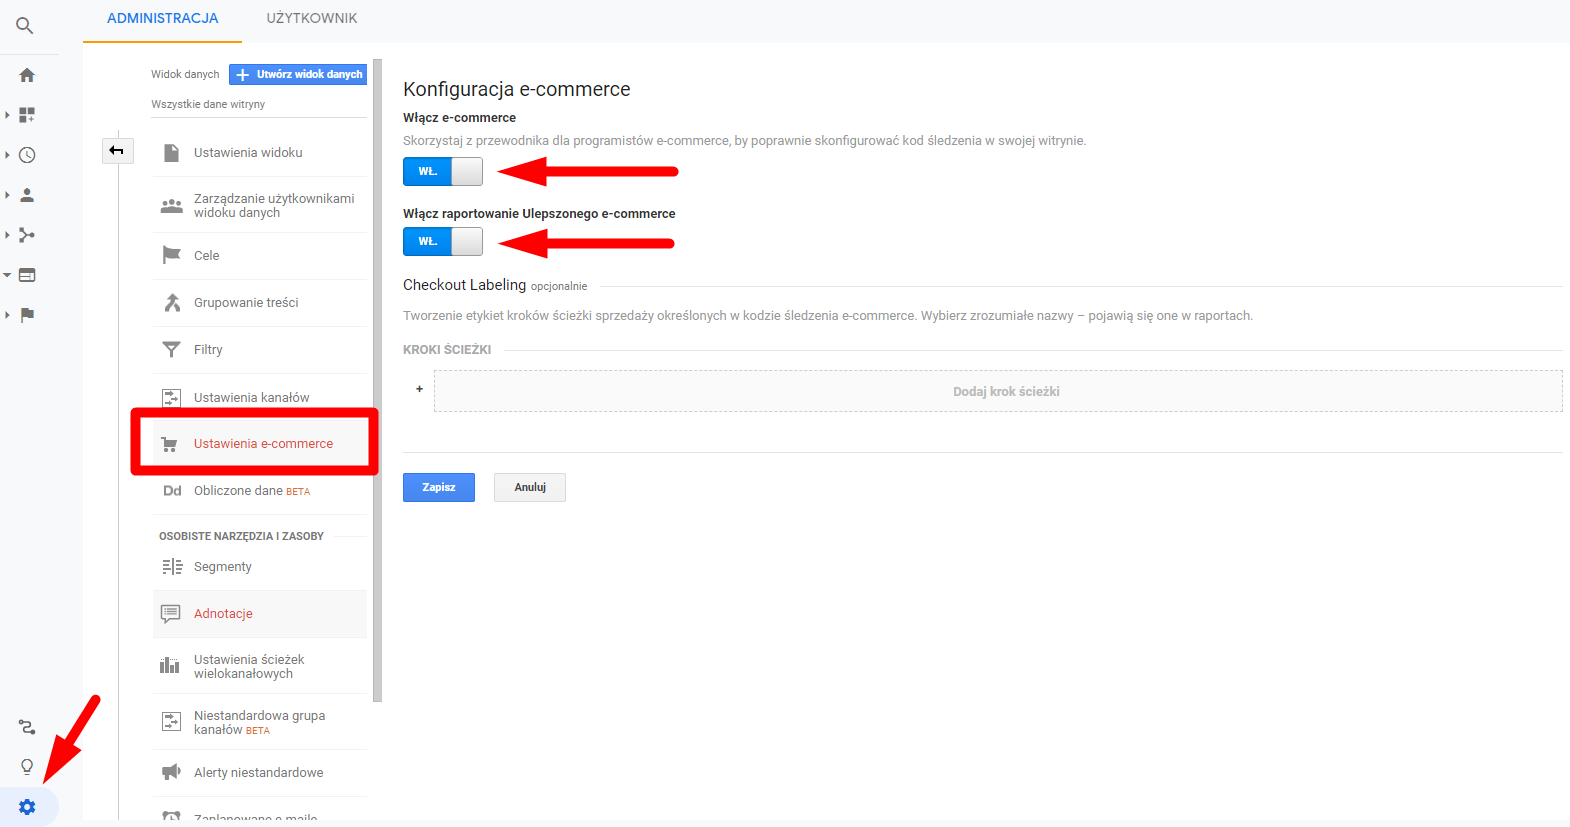Screen dimensions: 1570x827
Task: Open the Wszystkie dane witryny view selector
Action: tap(258, 104)
